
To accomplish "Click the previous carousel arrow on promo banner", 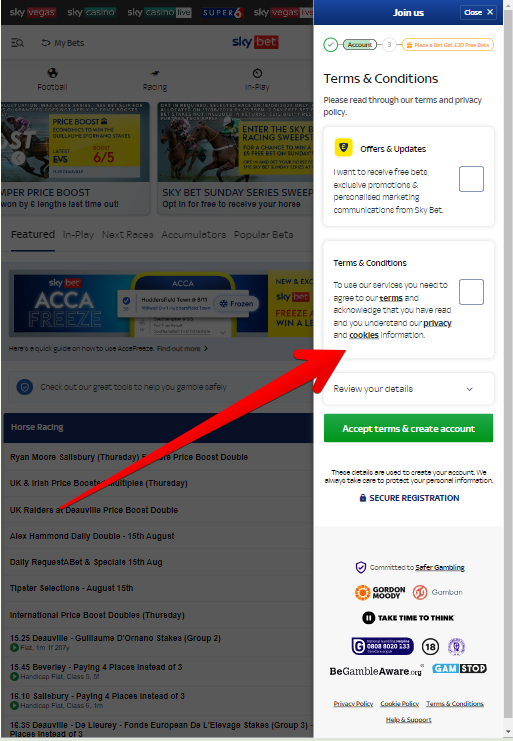I will [18, 158].
